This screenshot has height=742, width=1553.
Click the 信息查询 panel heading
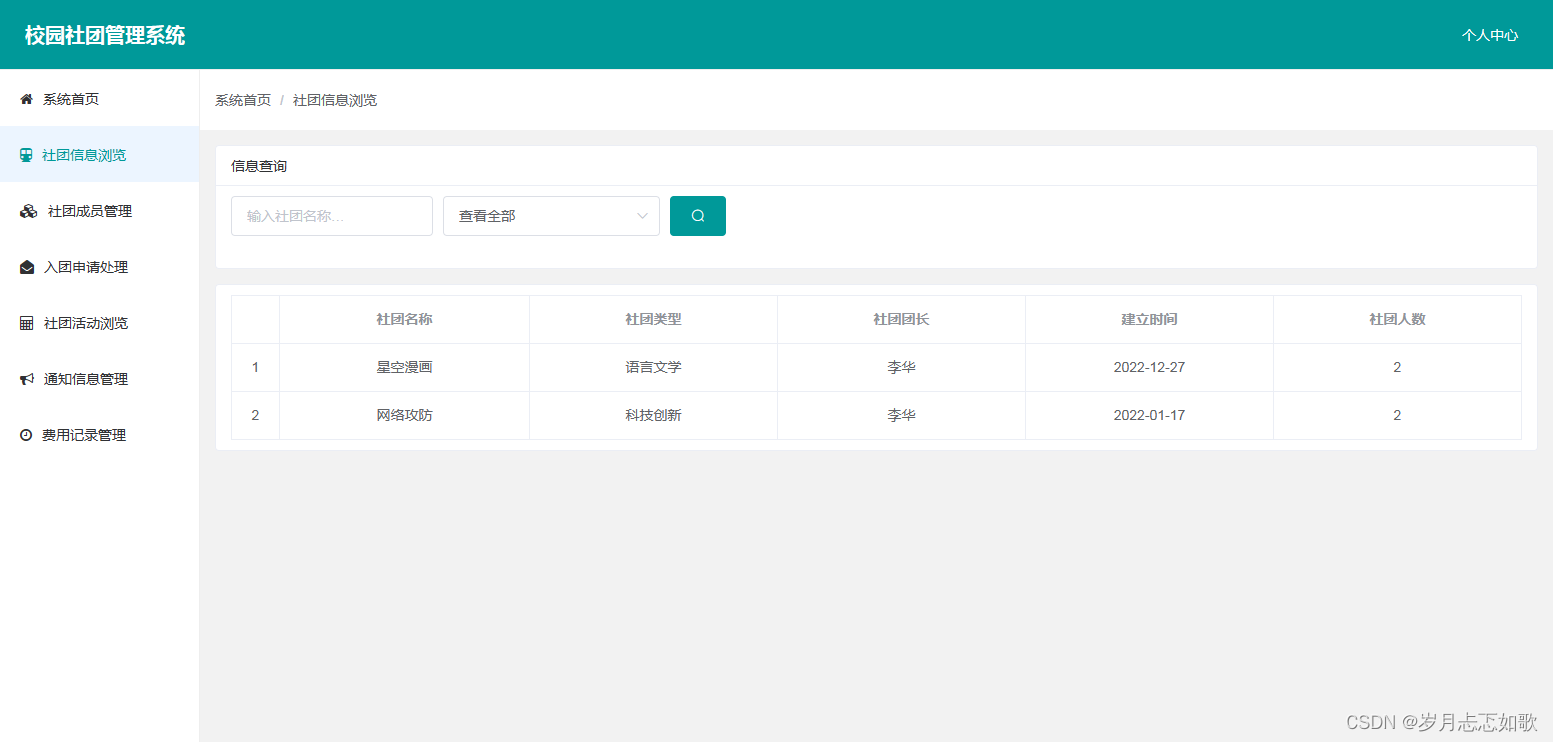click(259, 166)
